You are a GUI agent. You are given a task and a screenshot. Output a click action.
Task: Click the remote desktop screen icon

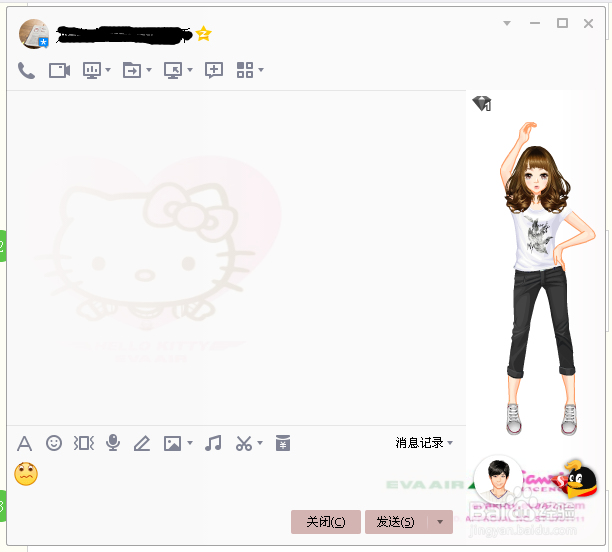(173, 70)
